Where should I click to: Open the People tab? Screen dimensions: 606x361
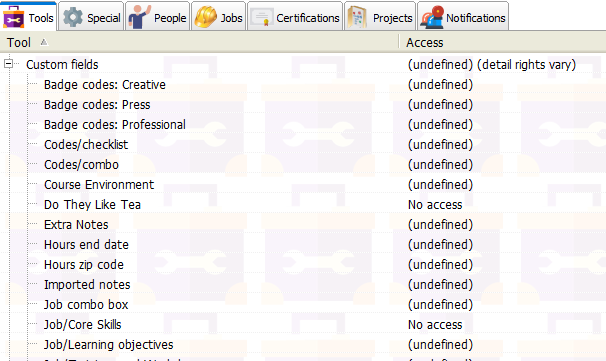coord(157,16)
